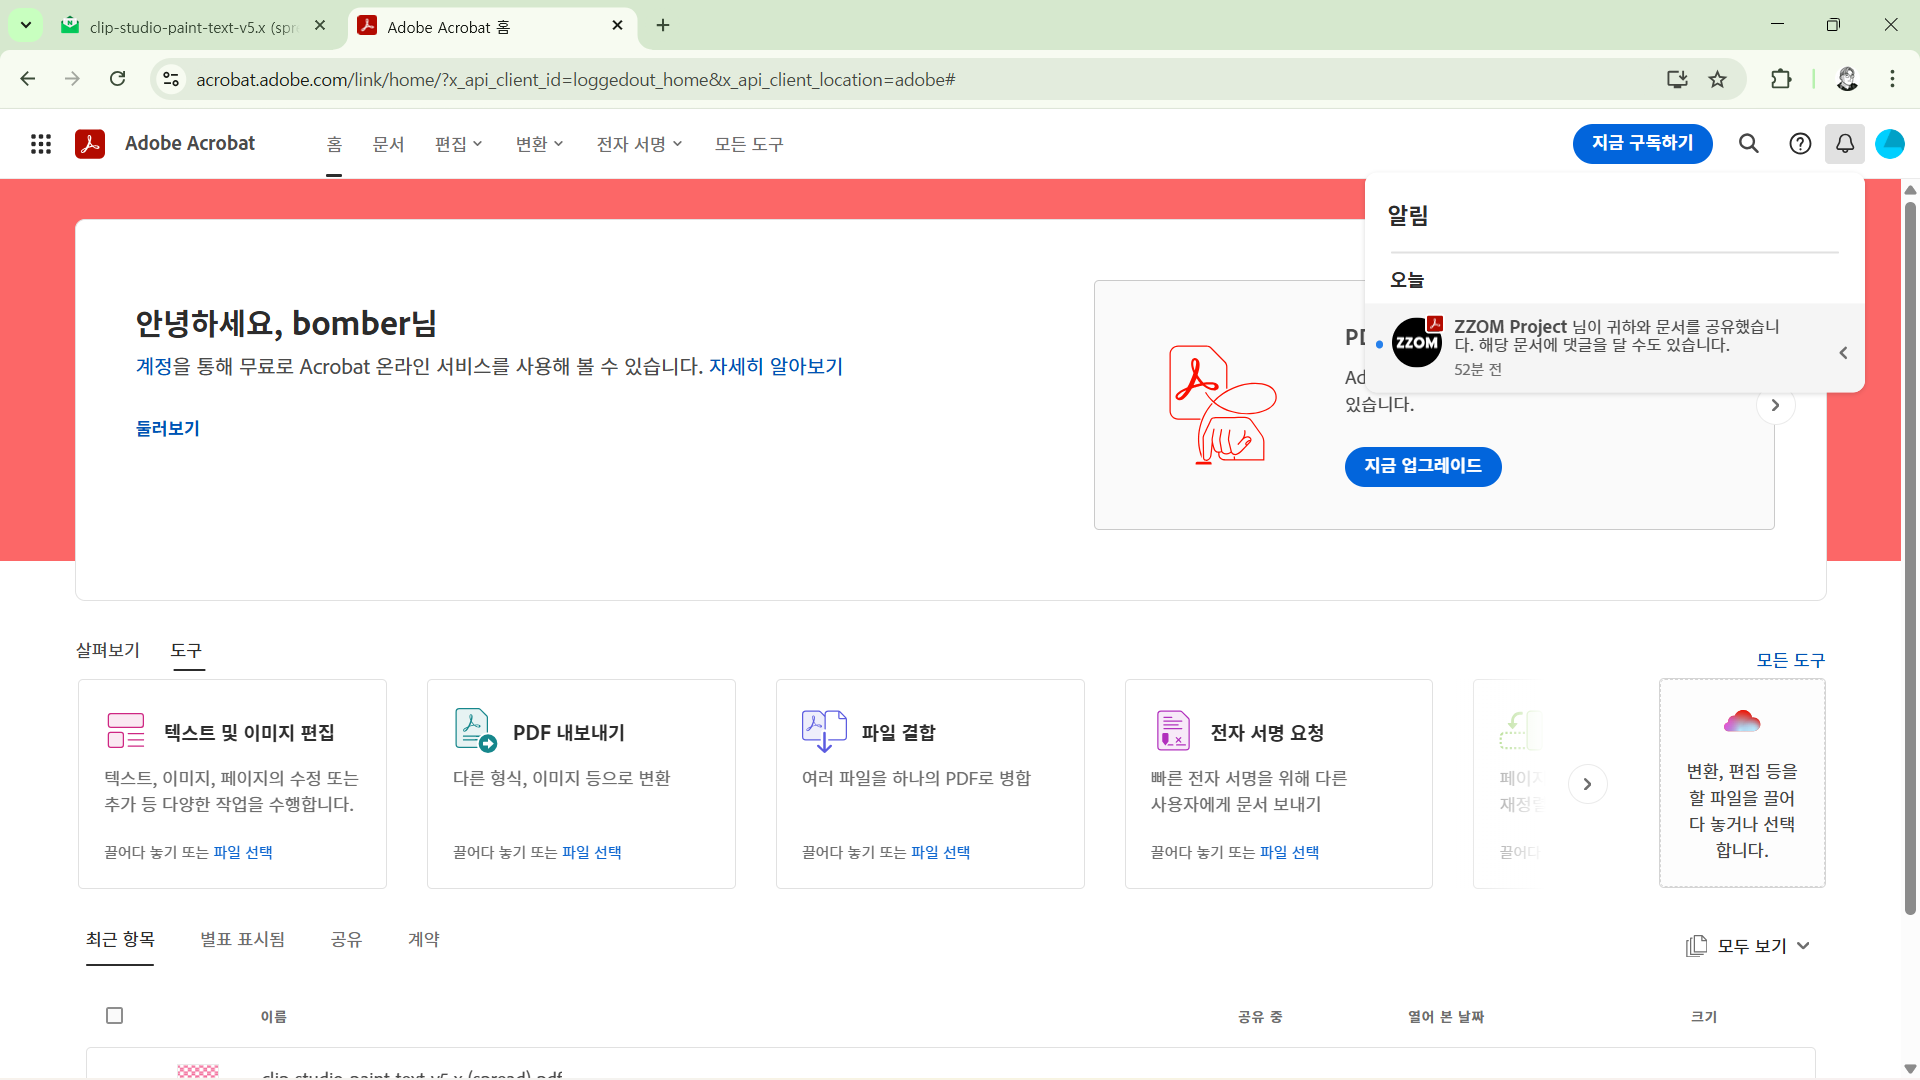Check the select-all files checkbox
The image size is (1920, 1080).
click(115, 1016)
